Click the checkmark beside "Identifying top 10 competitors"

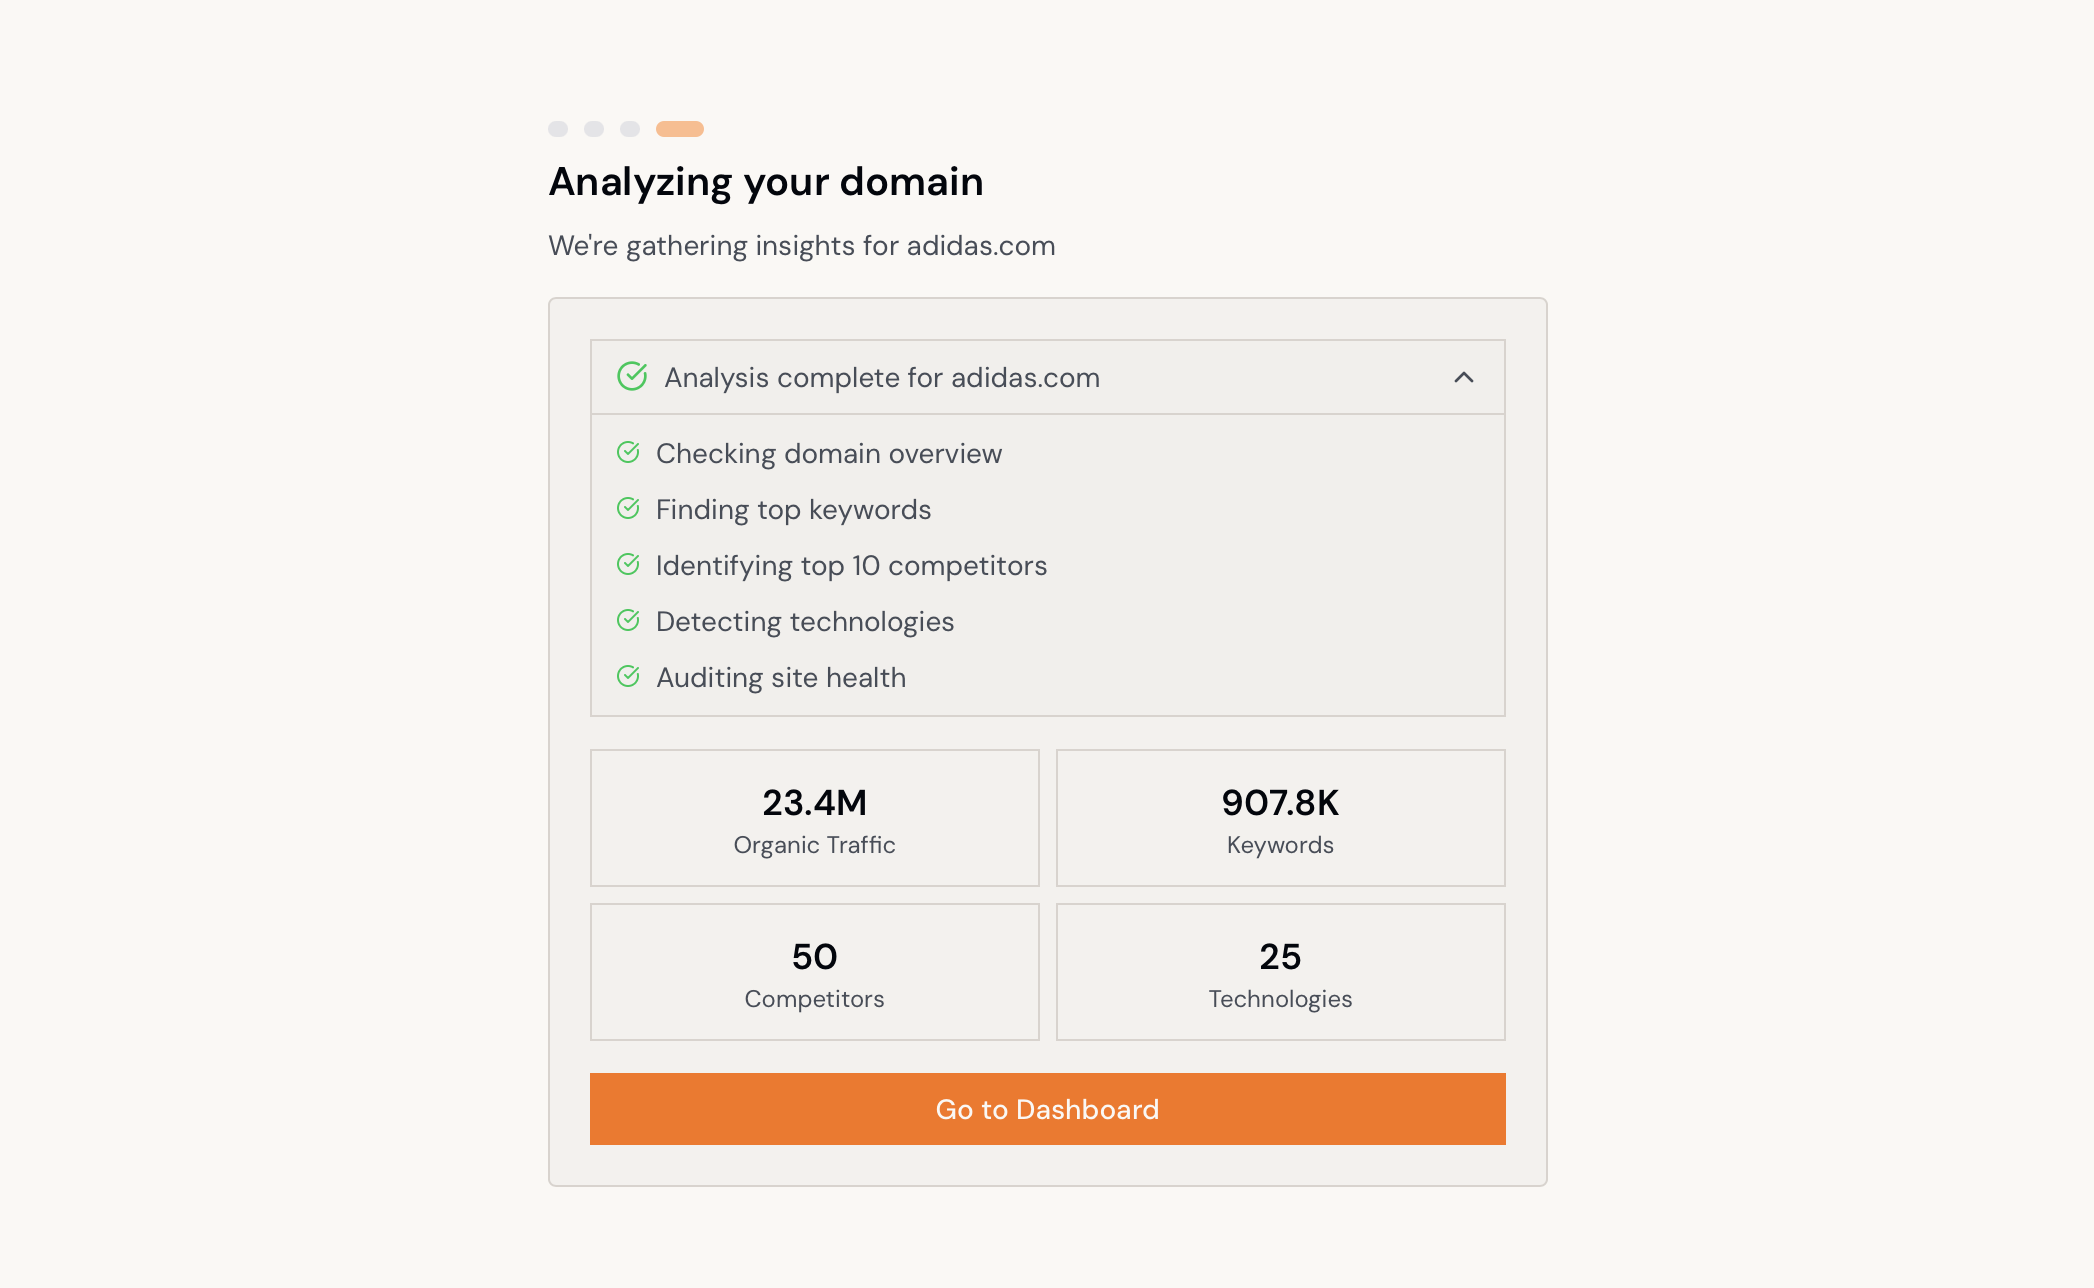(629, 565)
